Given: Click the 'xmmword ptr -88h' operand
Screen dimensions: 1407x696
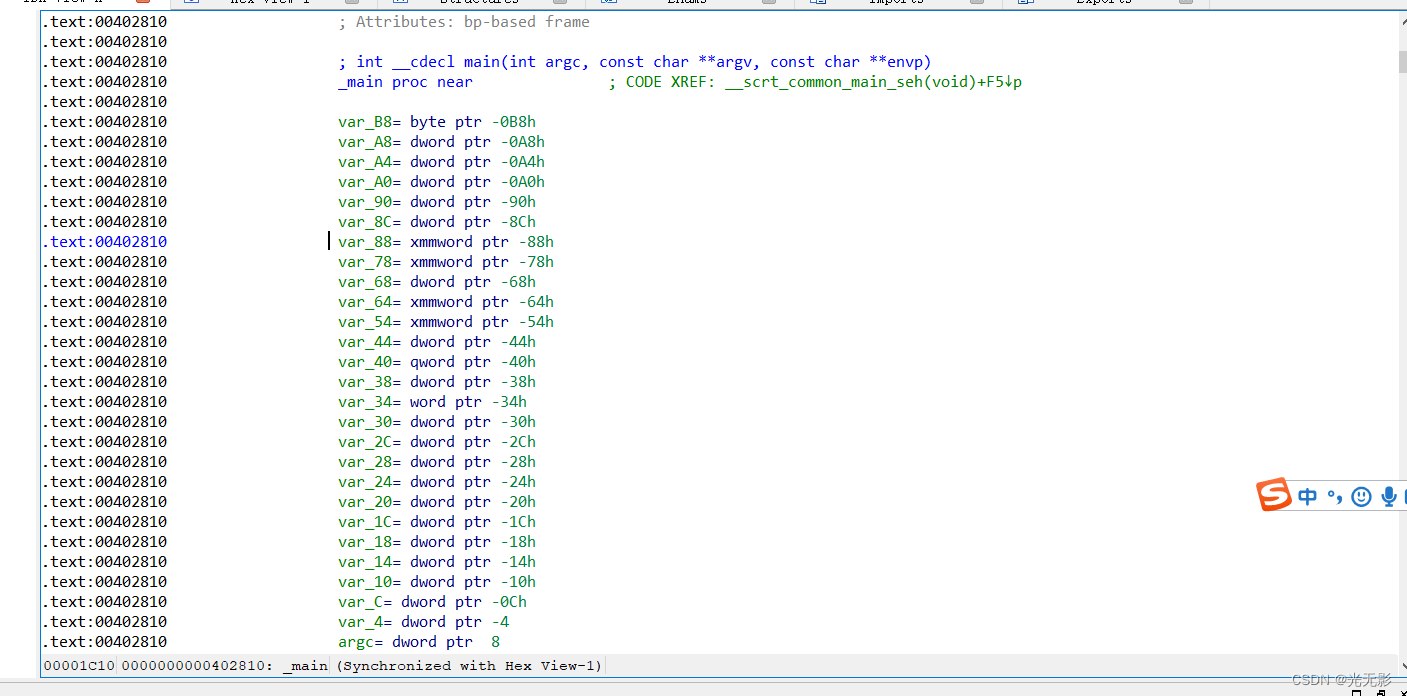Looking at the screenshot, I should [x=482, y=242].
